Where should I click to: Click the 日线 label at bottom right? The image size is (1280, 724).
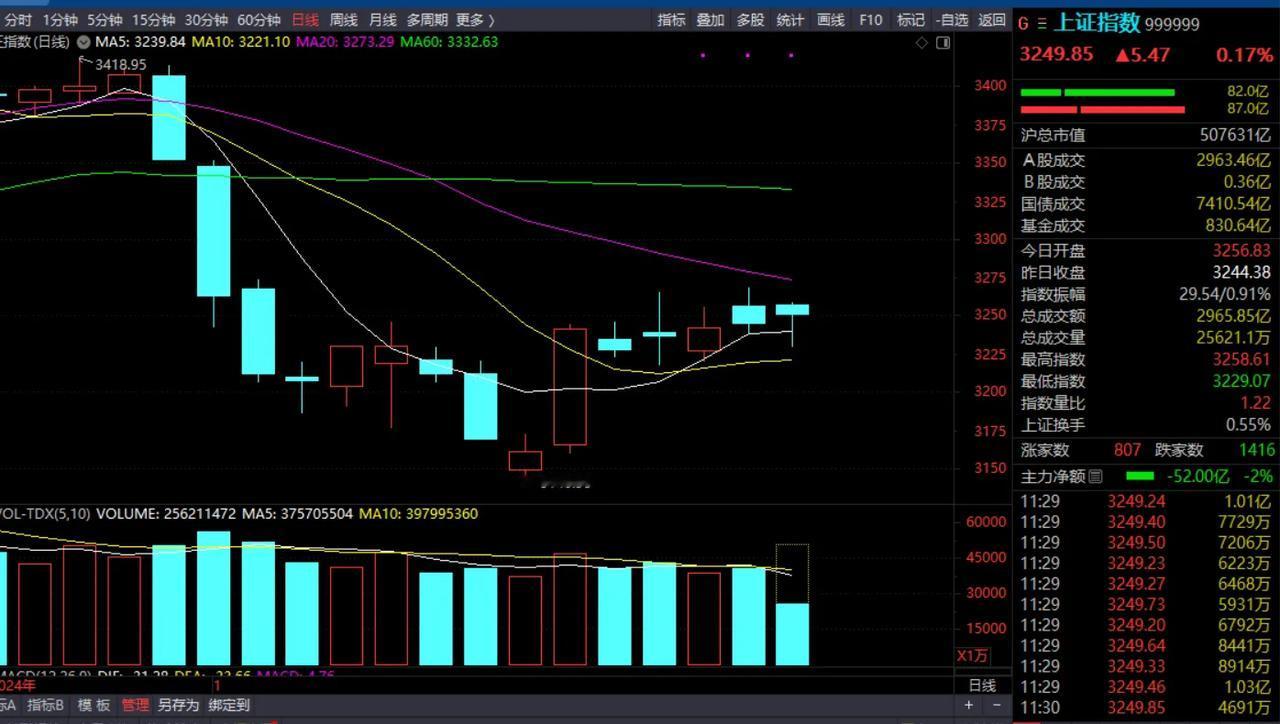(982, 685)
